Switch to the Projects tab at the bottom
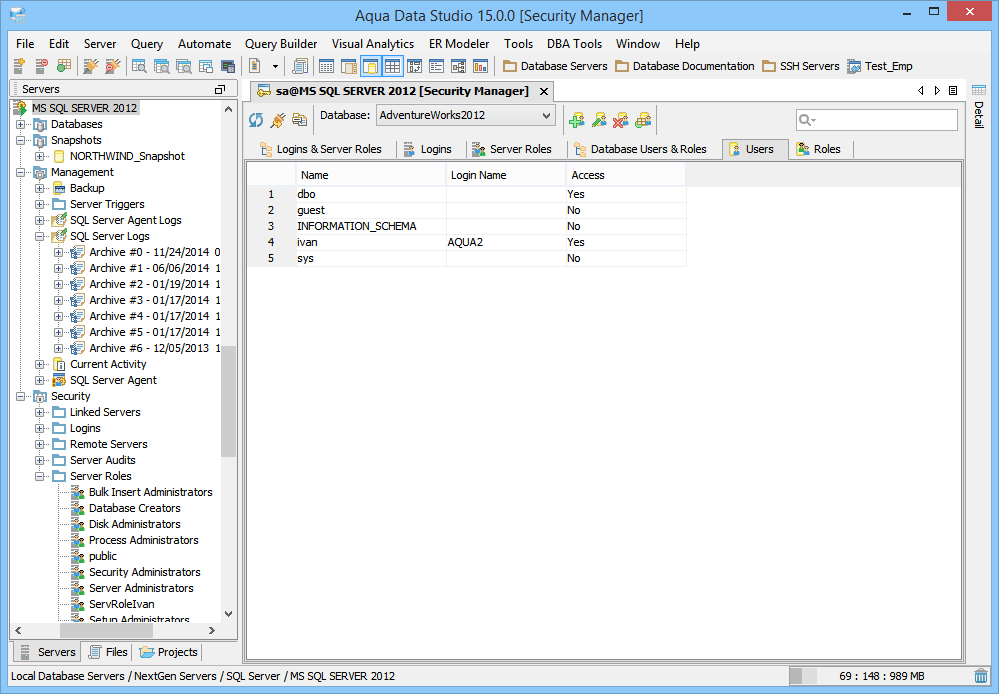 (169, 652)
